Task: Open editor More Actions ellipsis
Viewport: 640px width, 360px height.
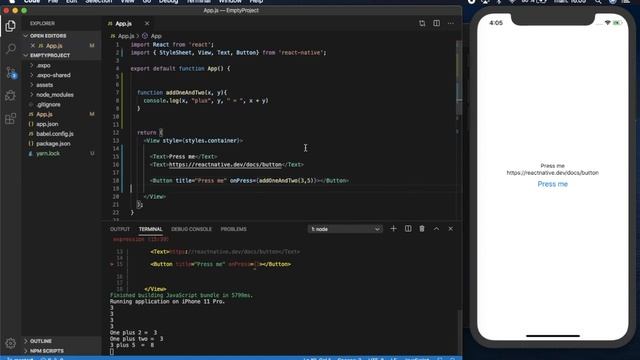Action: (451, 23)
